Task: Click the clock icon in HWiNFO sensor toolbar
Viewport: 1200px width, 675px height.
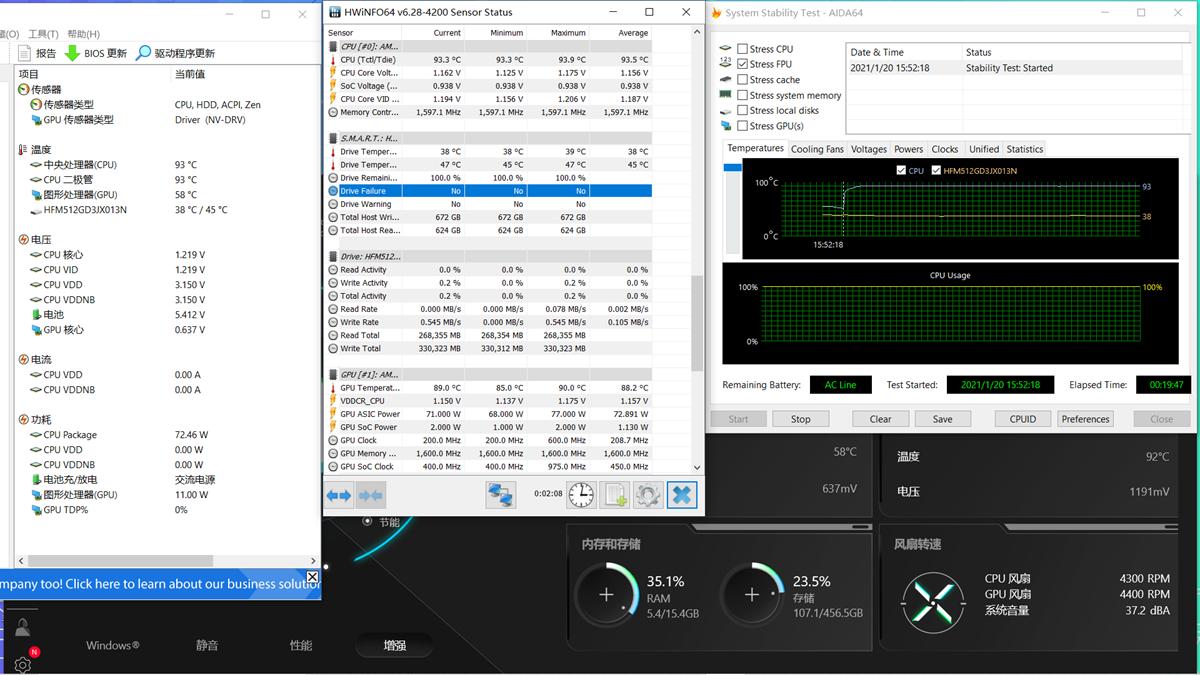Action: click(581, 494)
